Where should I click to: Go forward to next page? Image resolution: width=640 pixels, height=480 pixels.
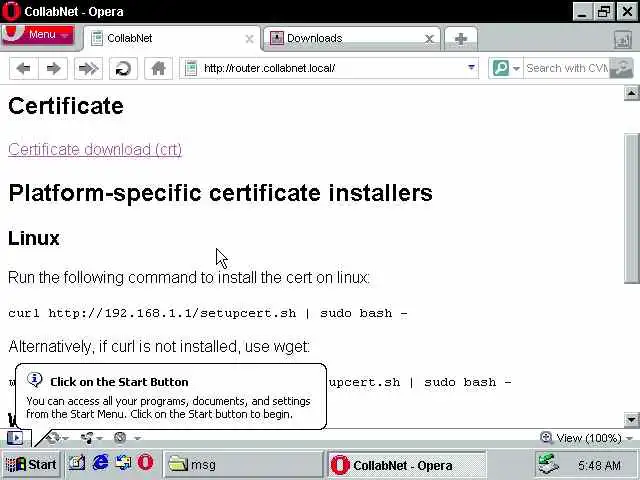[x=53, y=68]
